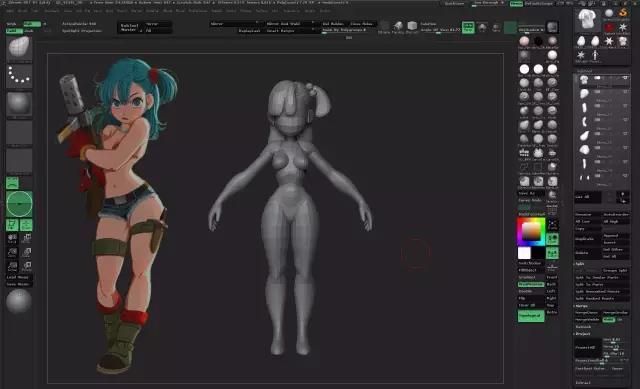Open the Transform menu
The height and width of the screenshot is (389, 640).
point(291,11)
